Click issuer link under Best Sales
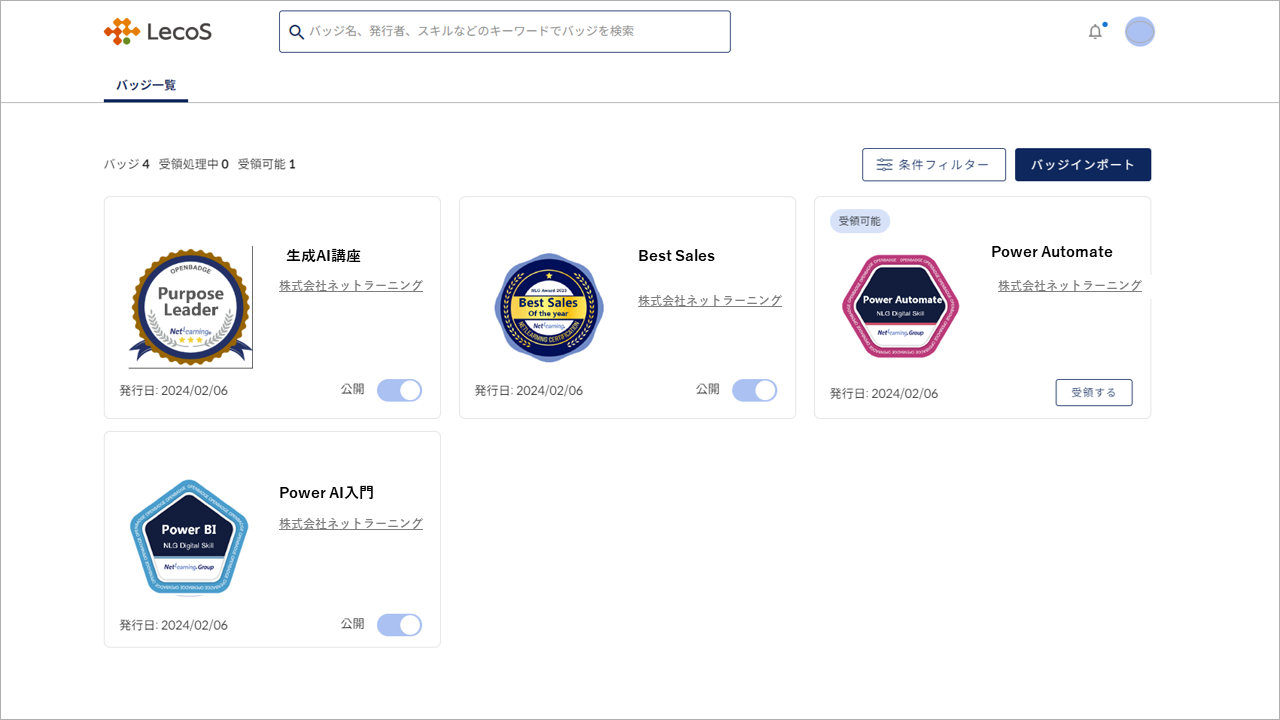The height and width of the screenshot is (720, 1280). click(710, 301)
